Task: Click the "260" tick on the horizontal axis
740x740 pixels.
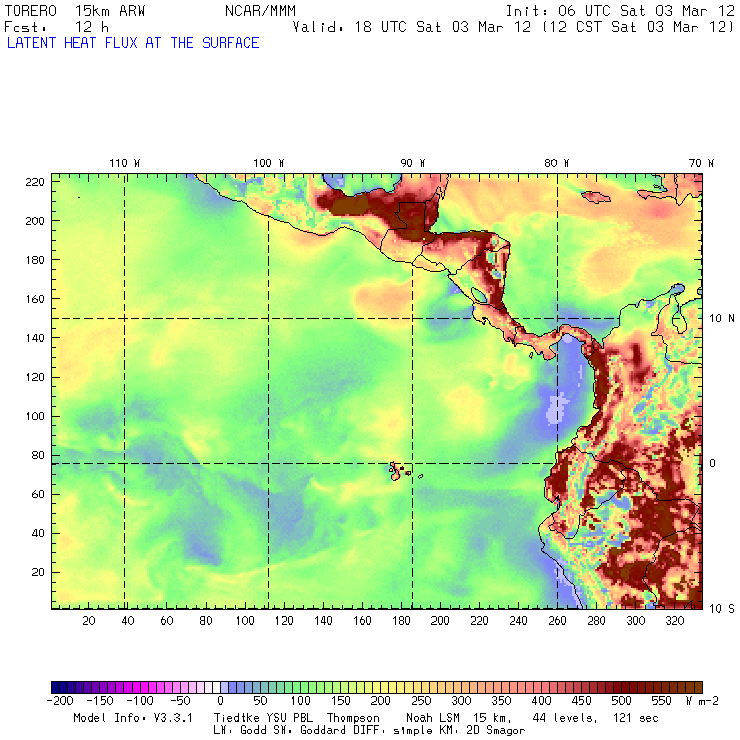Action: (x=557, y=621)
